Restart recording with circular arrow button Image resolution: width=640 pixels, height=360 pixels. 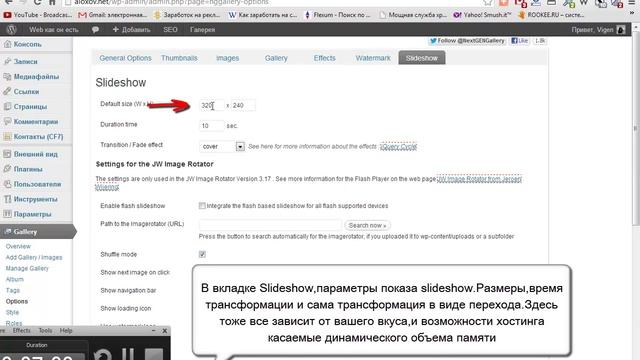click(102, 354)
